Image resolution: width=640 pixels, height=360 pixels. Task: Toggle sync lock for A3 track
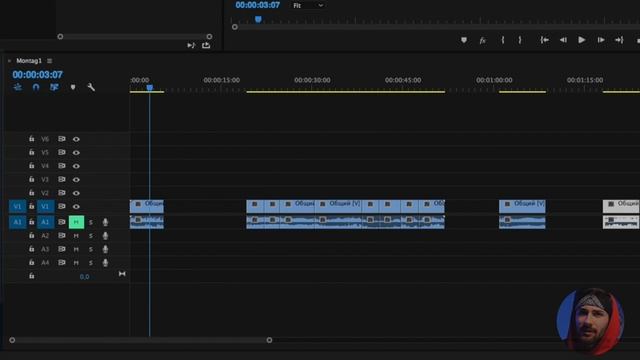pyautogui.click(x=62, y=249)
